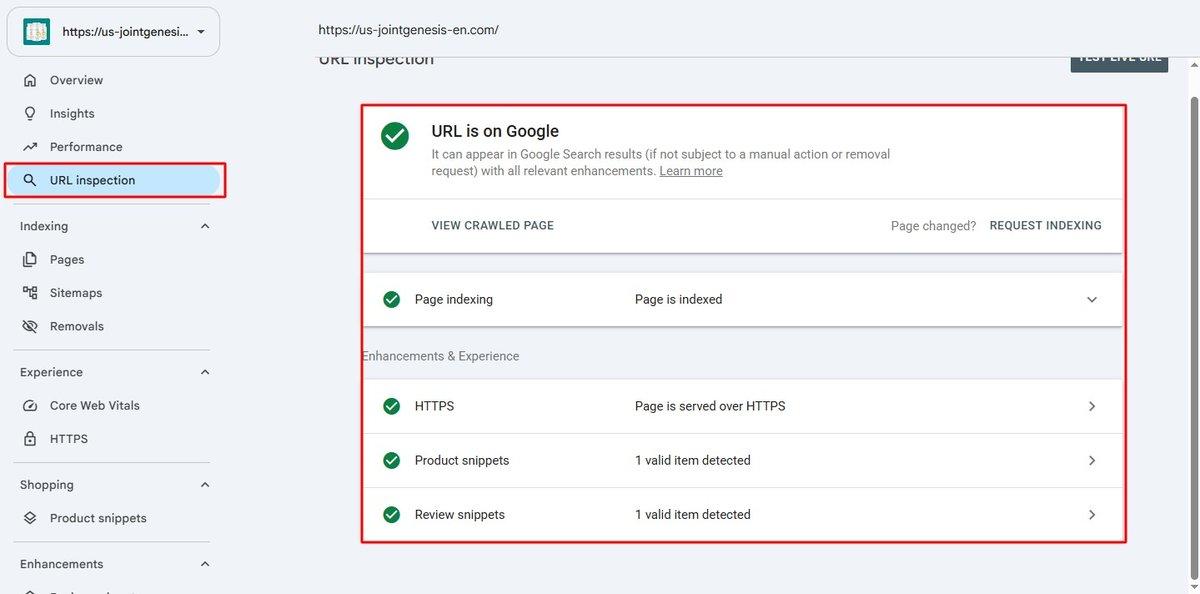The height and width of the screenshot is (594, 1200).
Task: Click VIEW CRAWLED PAGE
Action: [x=492, y=226]
